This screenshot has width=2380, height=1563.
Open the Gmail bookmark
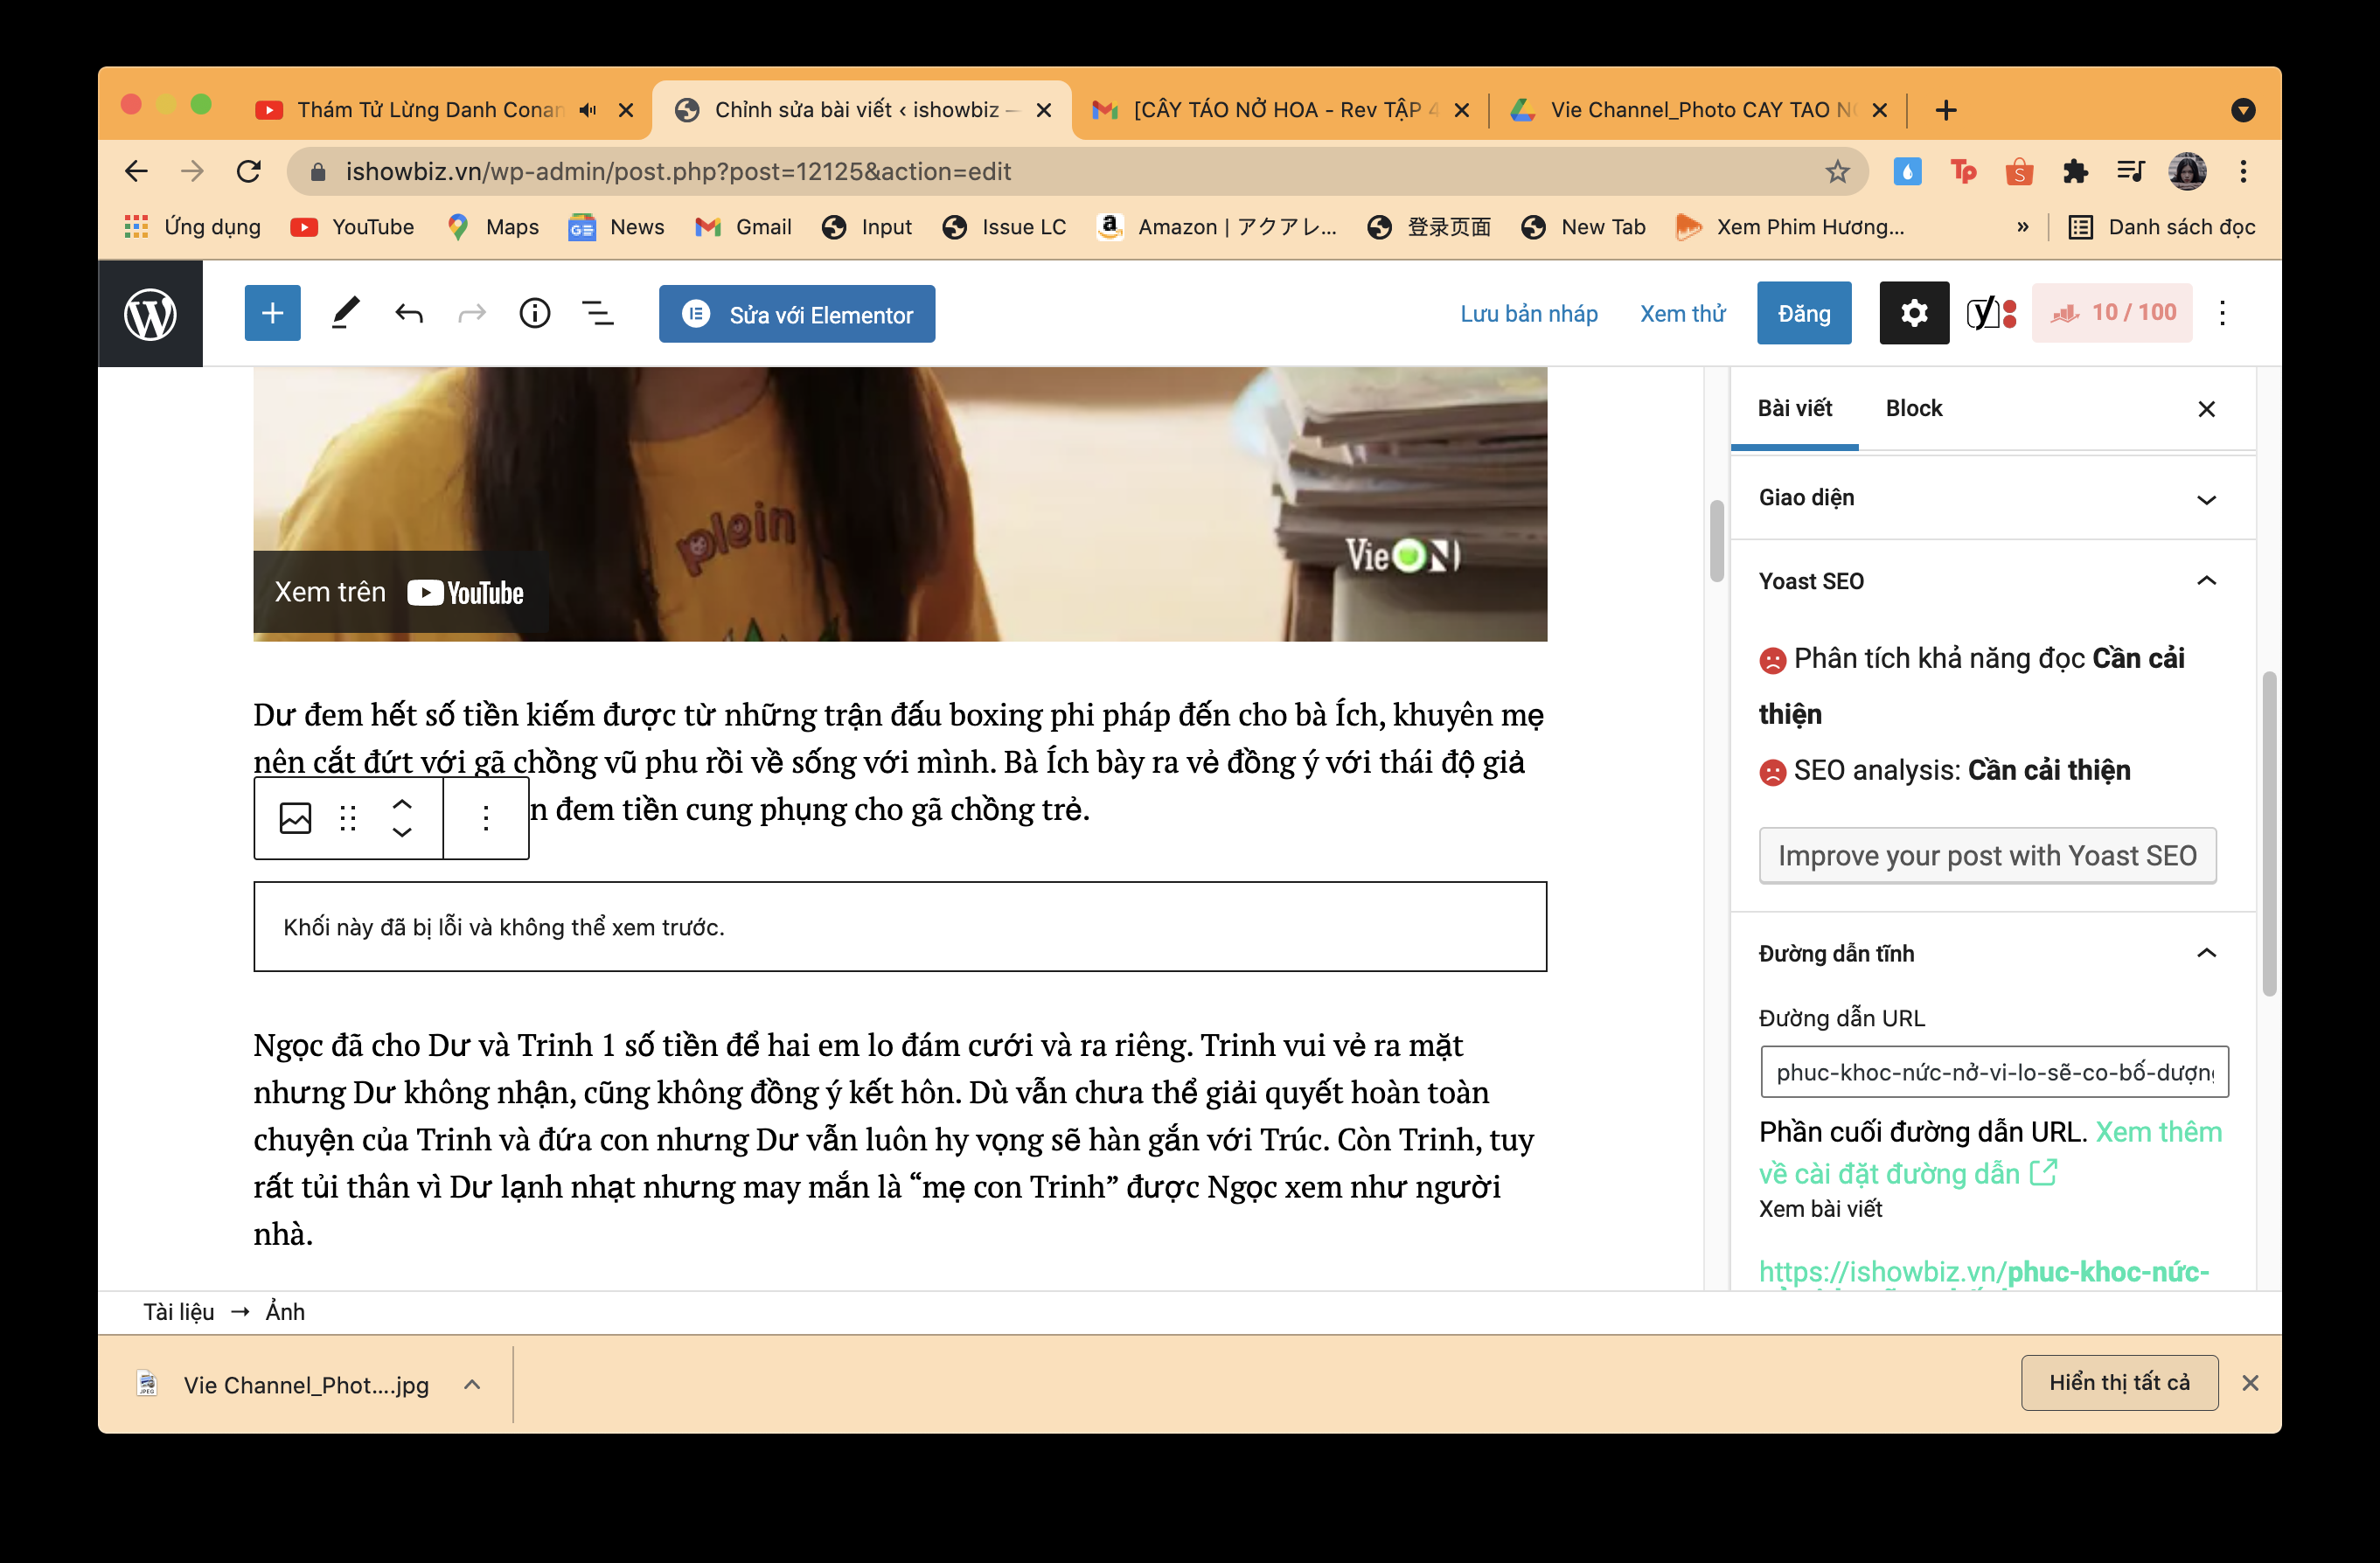pos(743,227)
